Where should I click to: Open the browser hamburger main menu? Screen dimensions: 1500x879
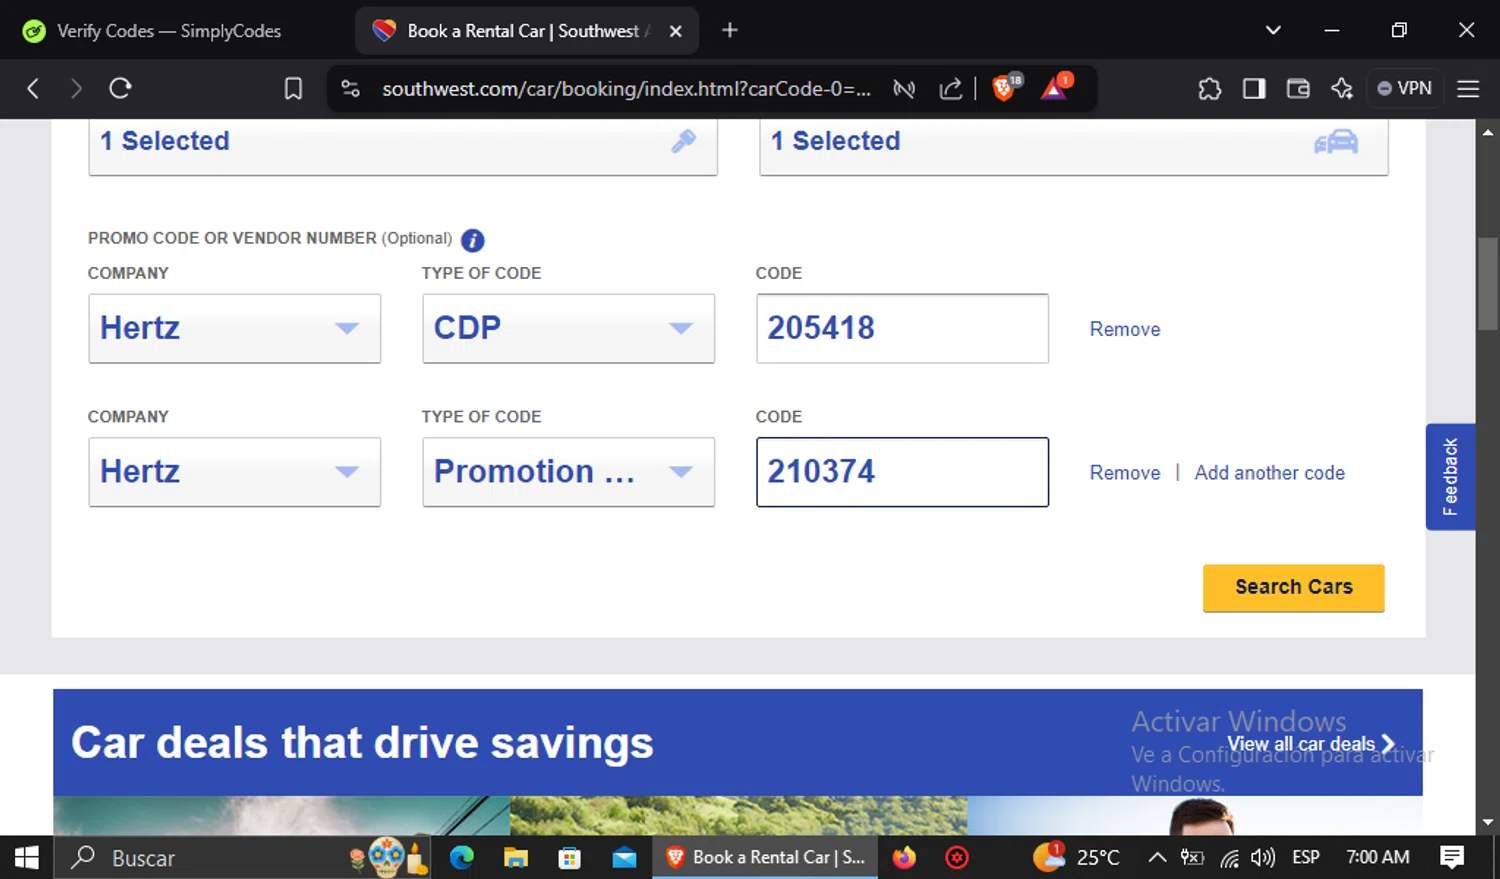[1468, 88]
